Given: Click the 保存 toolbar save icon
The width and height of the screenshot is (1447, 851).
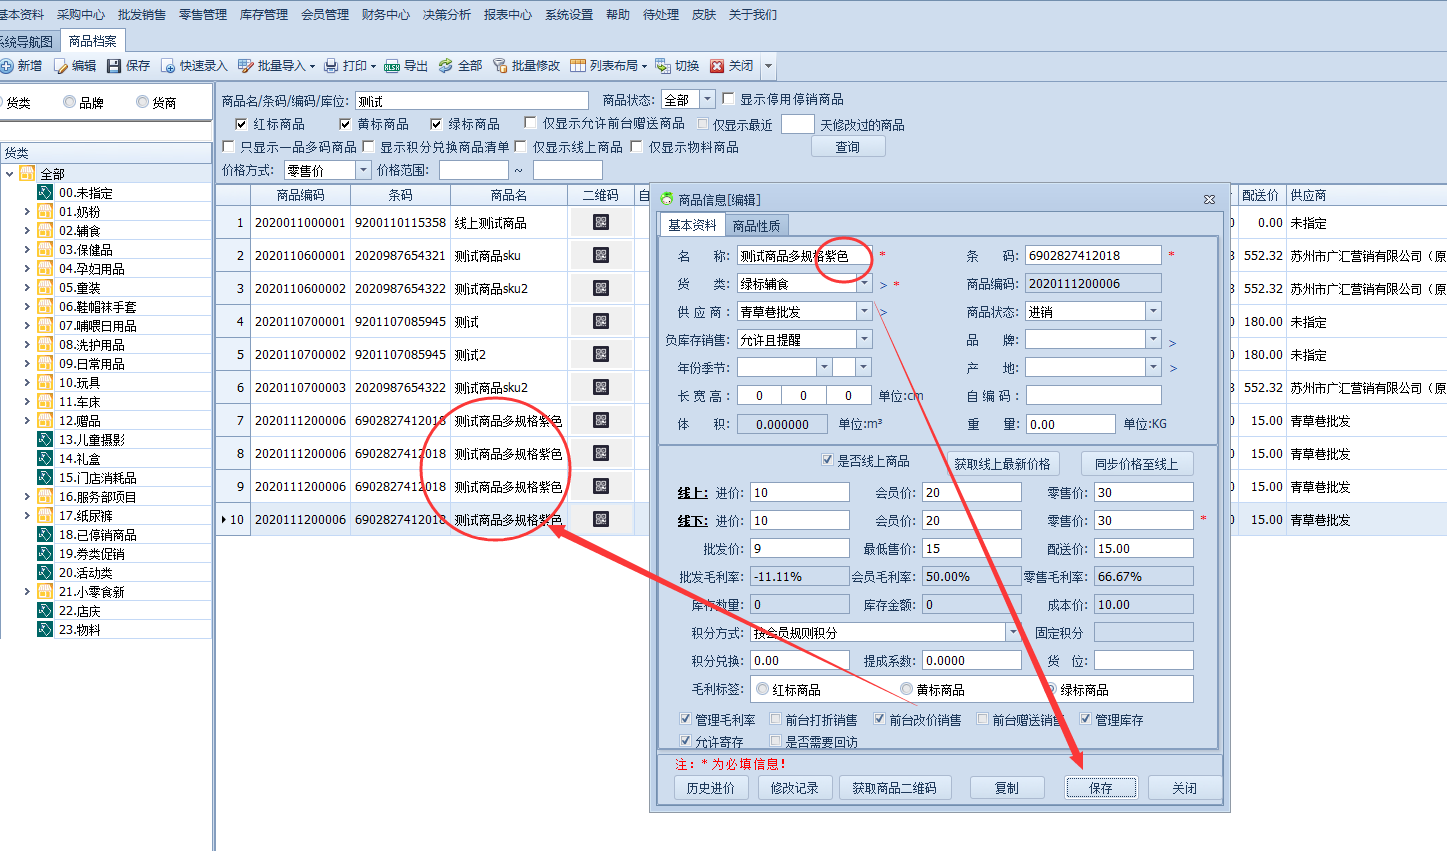Looking at the screenshot, I should [x=114, y=66].
